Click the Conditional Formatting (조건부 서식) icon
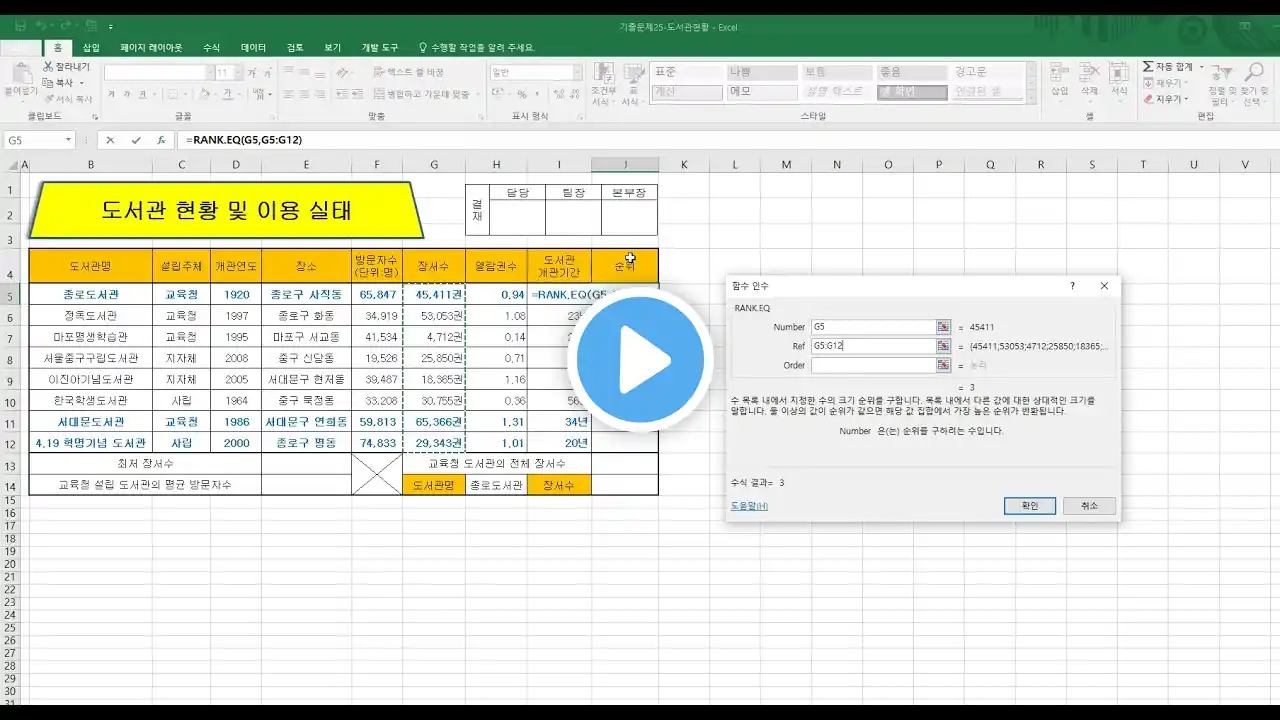 pyautogui.click(x=604, y=73)
